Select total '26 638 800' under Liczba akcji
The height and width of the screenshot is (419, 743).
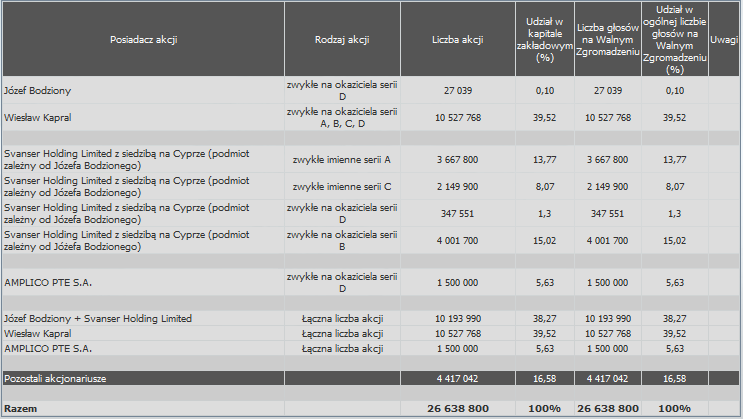(x=458, y=409)
